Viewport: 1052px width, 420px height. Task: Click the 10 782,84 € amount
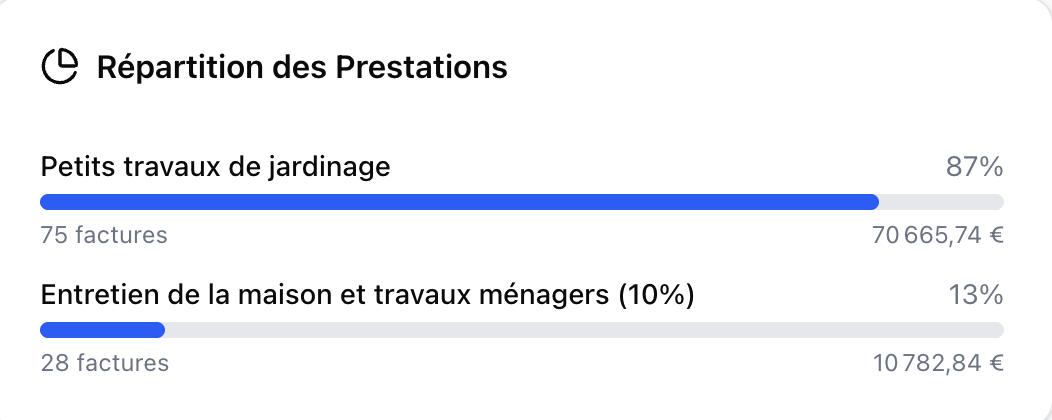coord(937,363)
